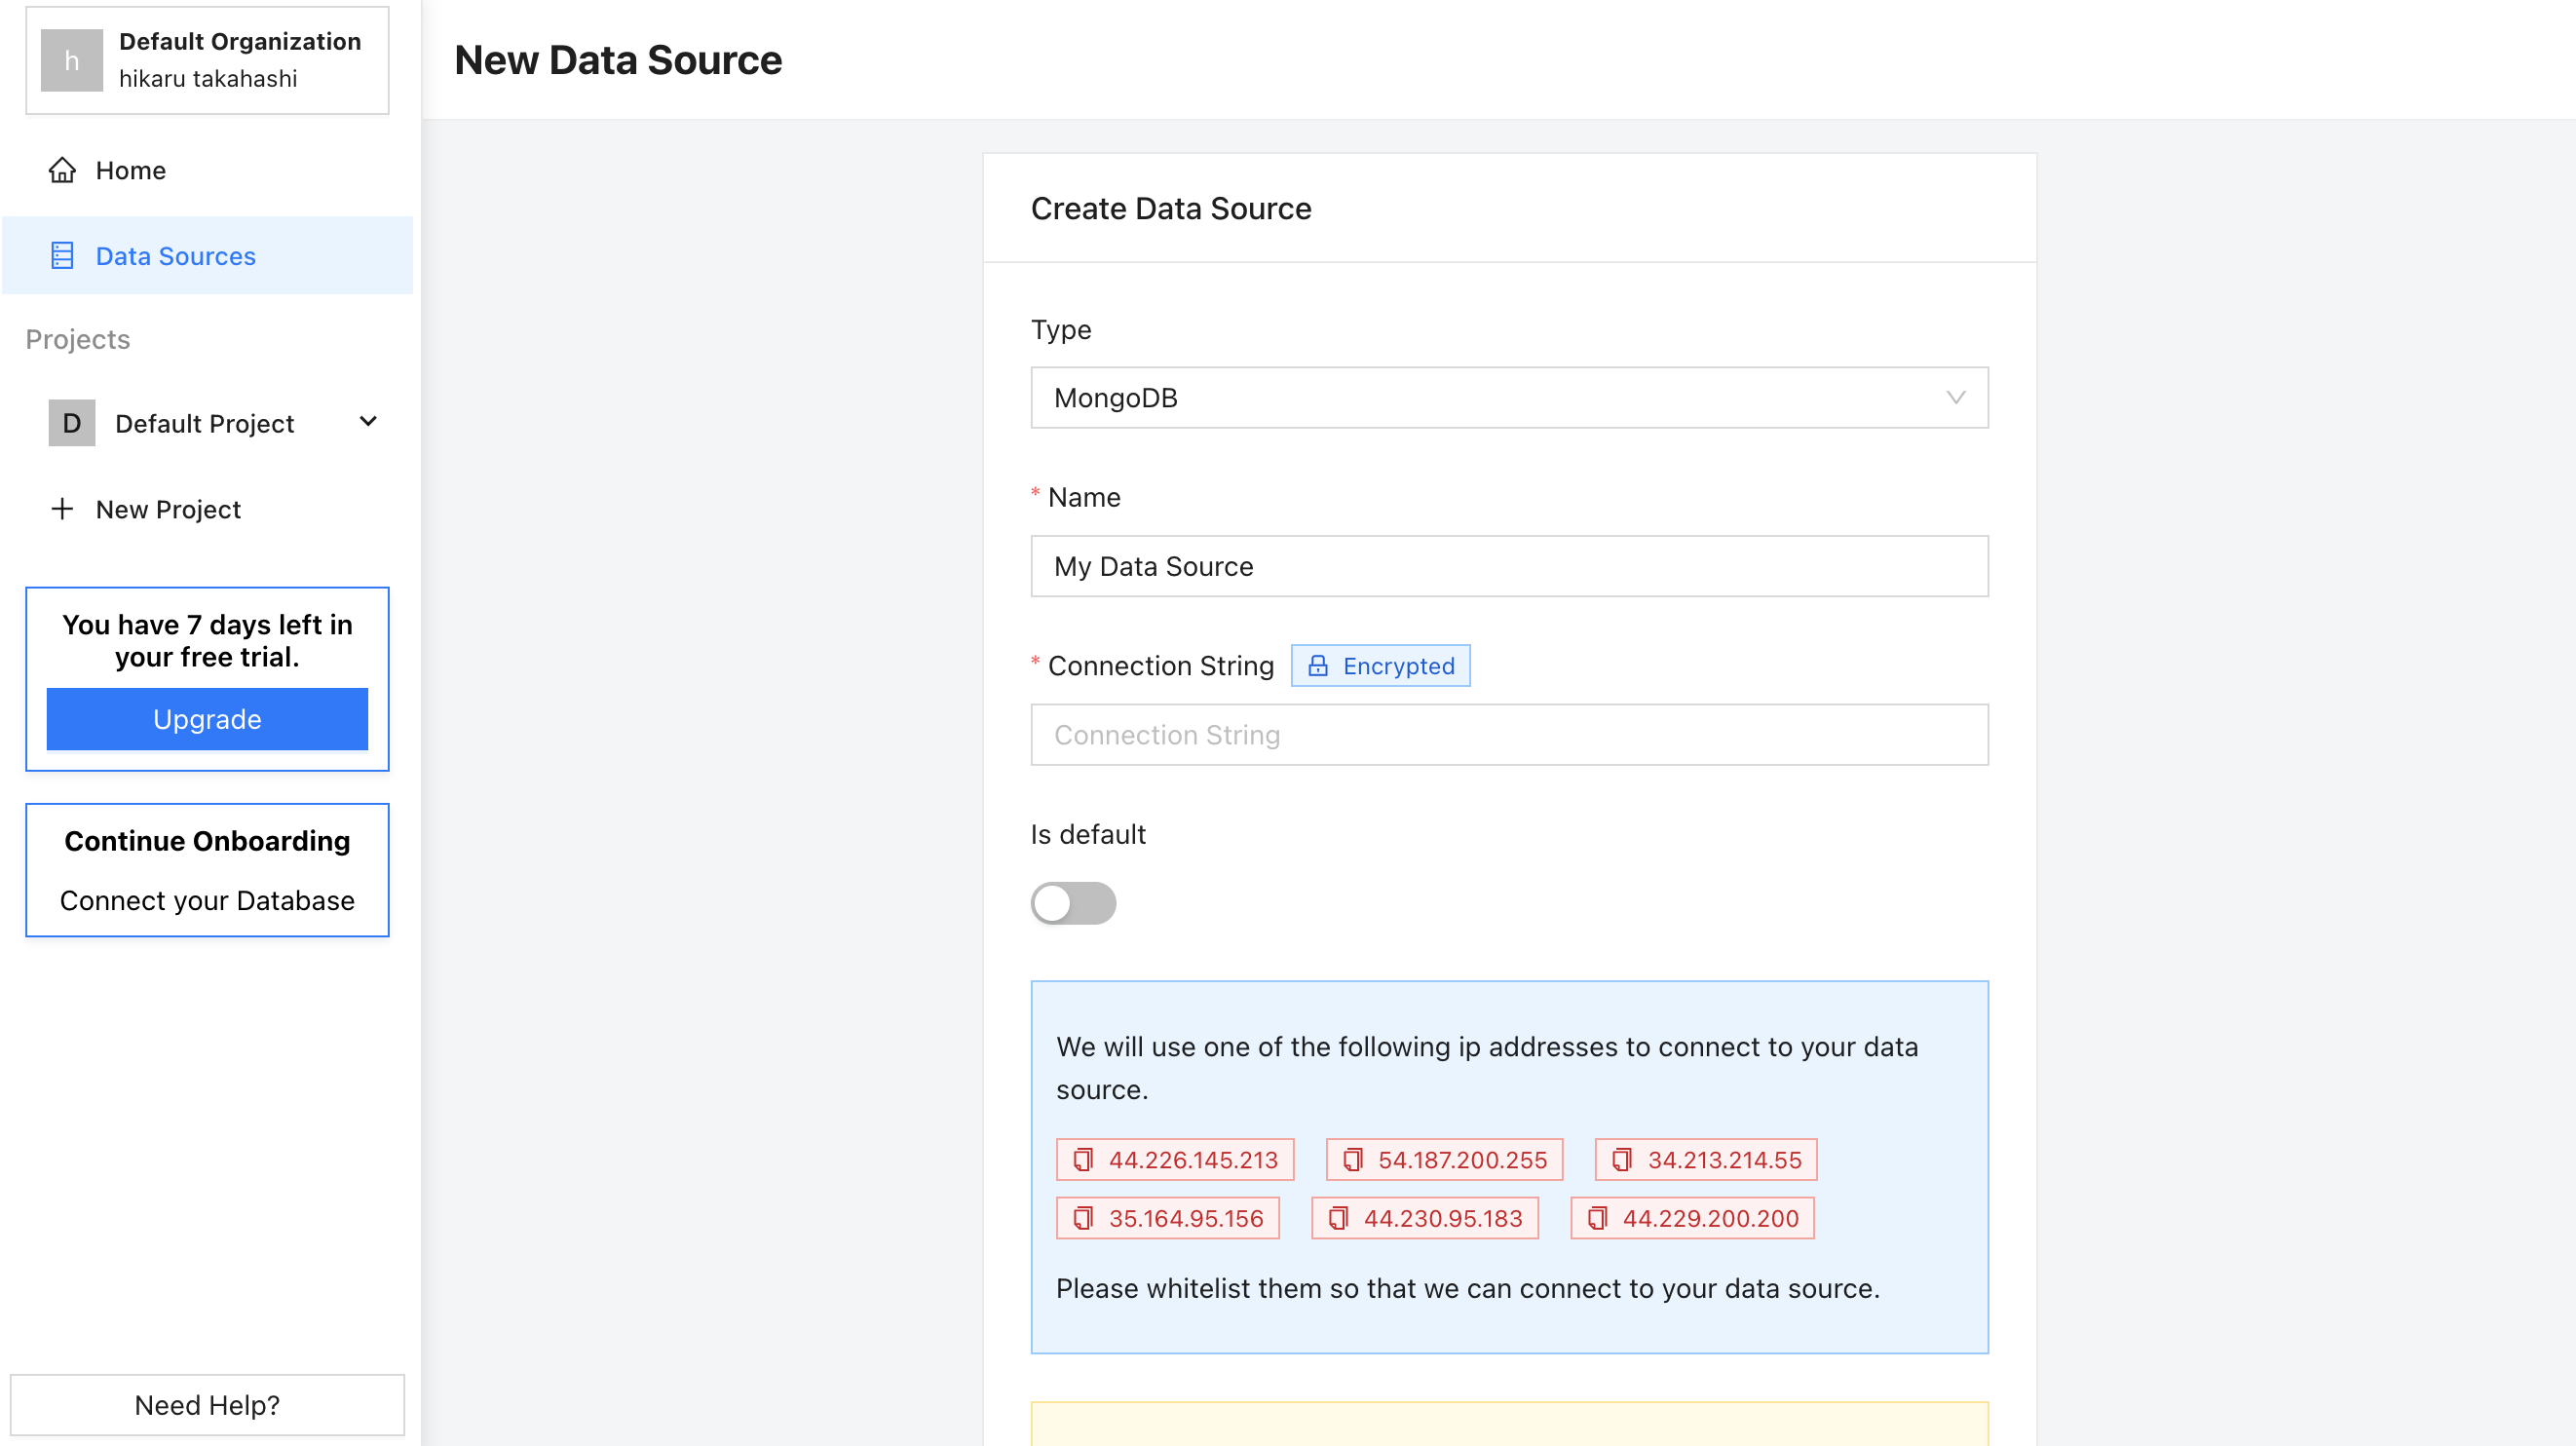Click the Data Sources database icon

(x=62, y=256)
